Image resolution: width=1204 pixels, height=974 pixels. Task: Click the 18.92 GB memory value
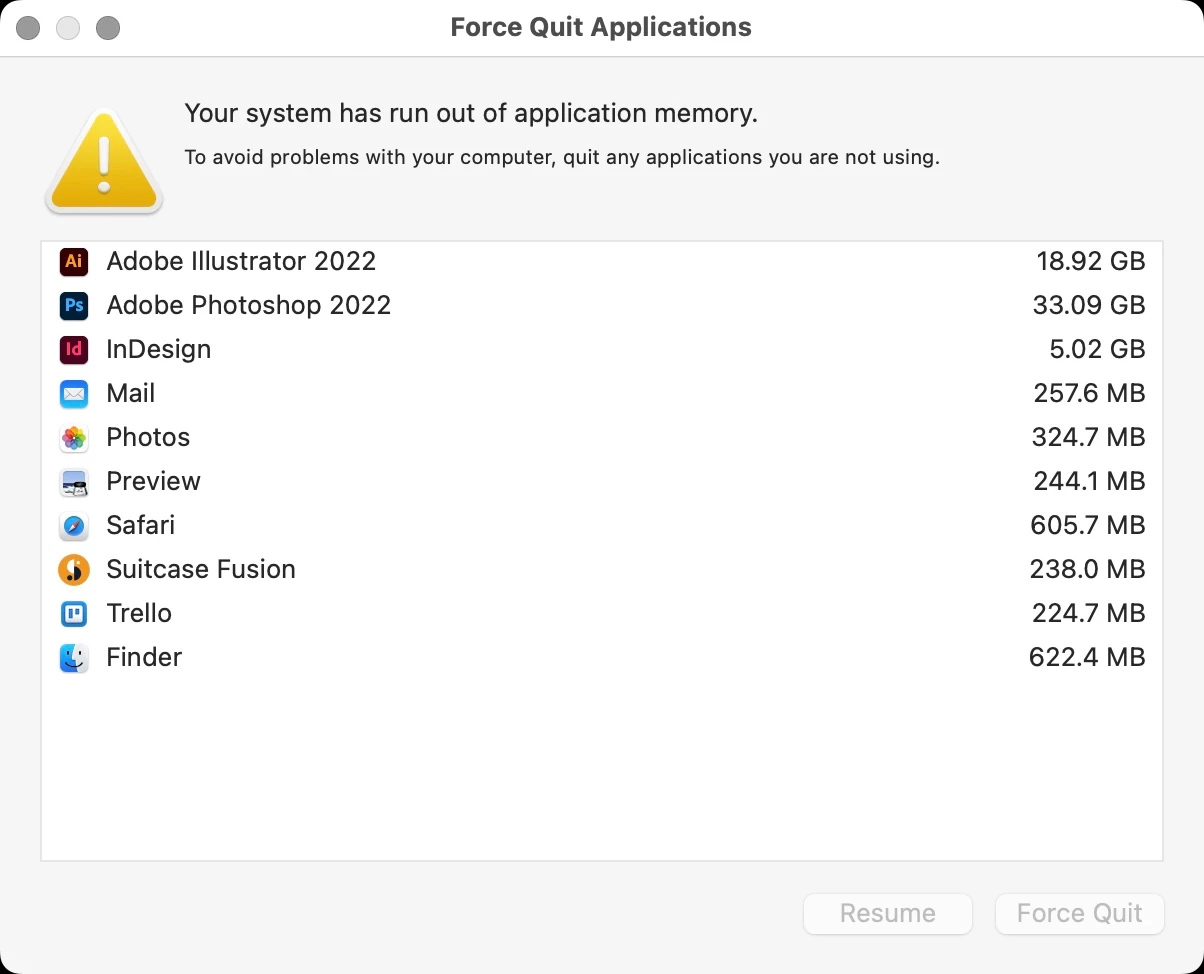pyautogui.click(x=1091, y=261)
